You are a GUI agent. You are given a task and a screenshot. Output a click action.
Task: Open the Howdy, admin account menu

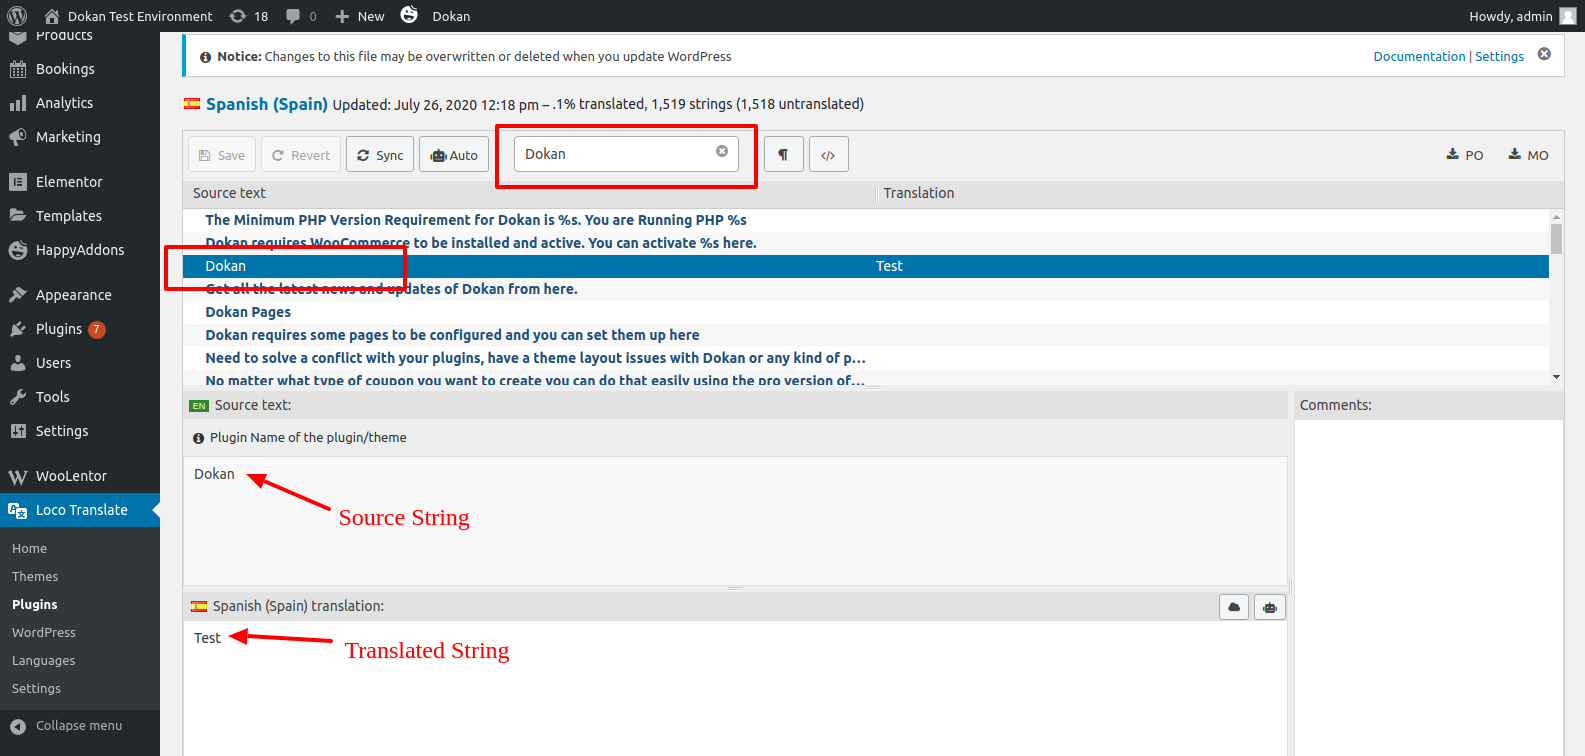tap(1522, 16)
